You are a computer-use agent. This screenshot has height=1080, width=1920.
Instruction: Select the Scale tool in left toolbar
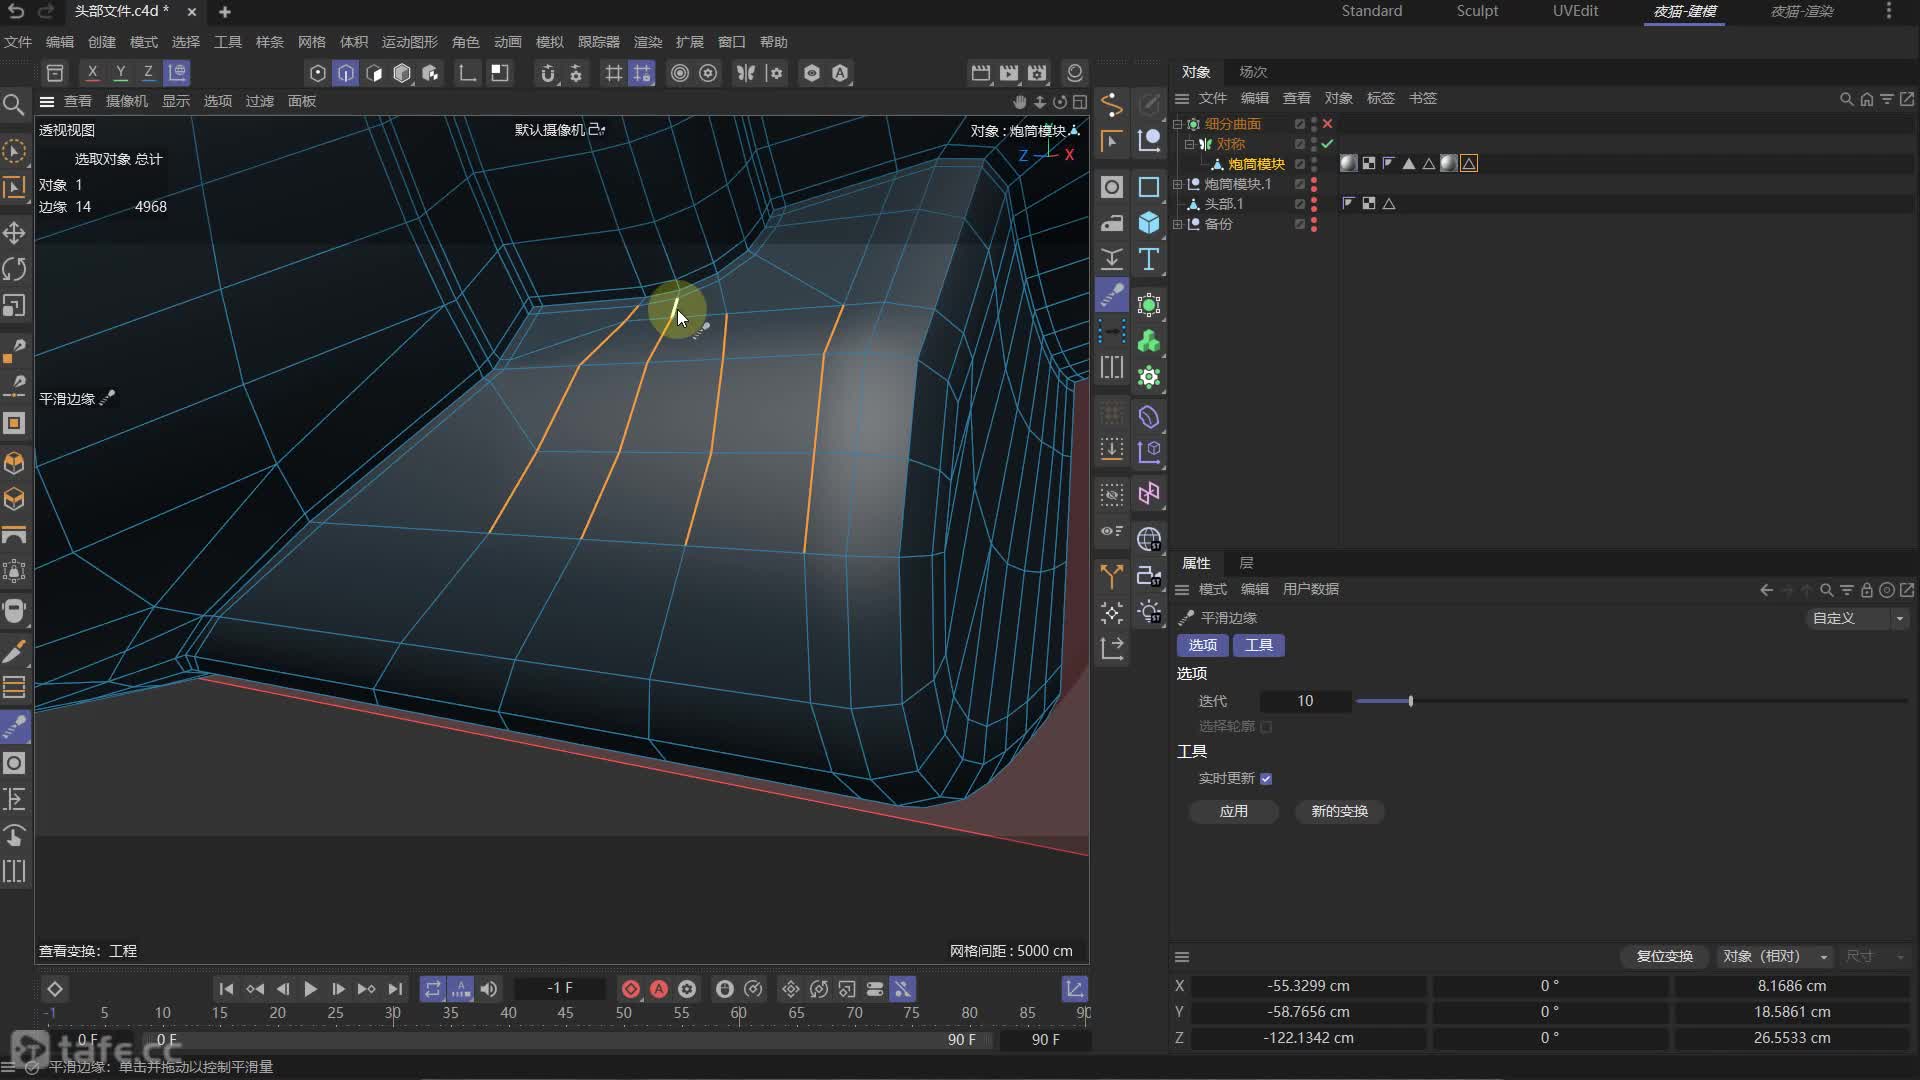coord(14,306)
